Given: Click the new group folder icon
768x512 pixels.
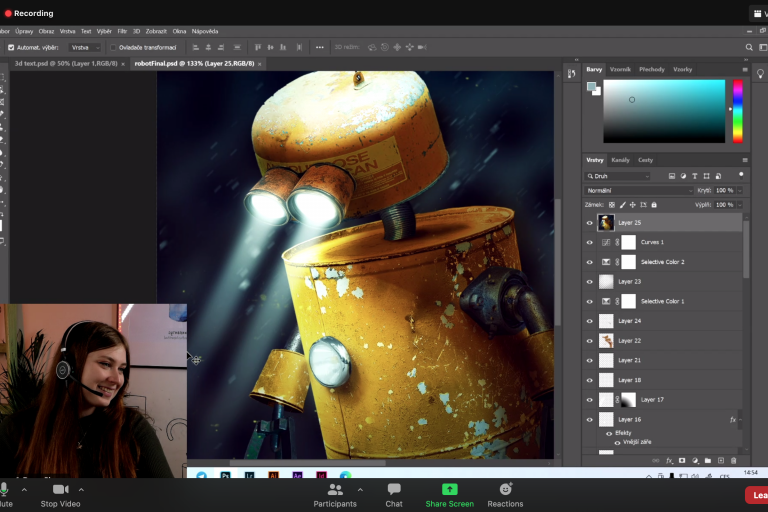Looking at the screenshot, I should [x=707, y=460].
